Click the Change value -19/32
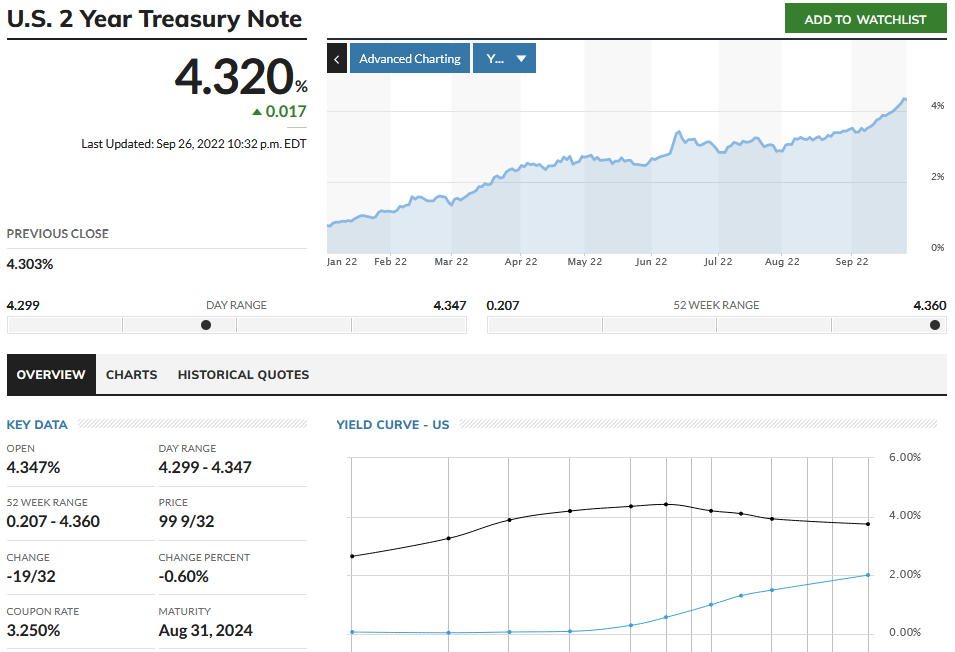 31,577
